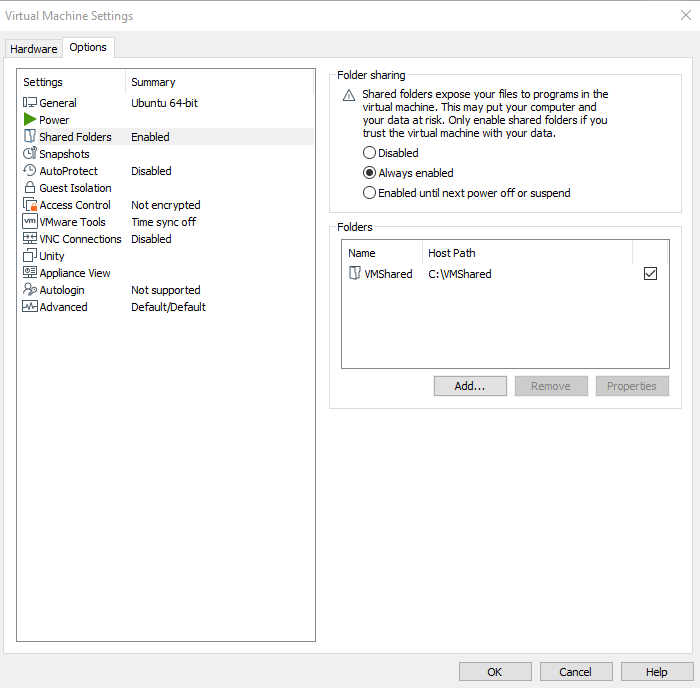The width and height of the screenshot is (700, 688).
Task: Click the Access Control lock icon
Action: (29, 204)
